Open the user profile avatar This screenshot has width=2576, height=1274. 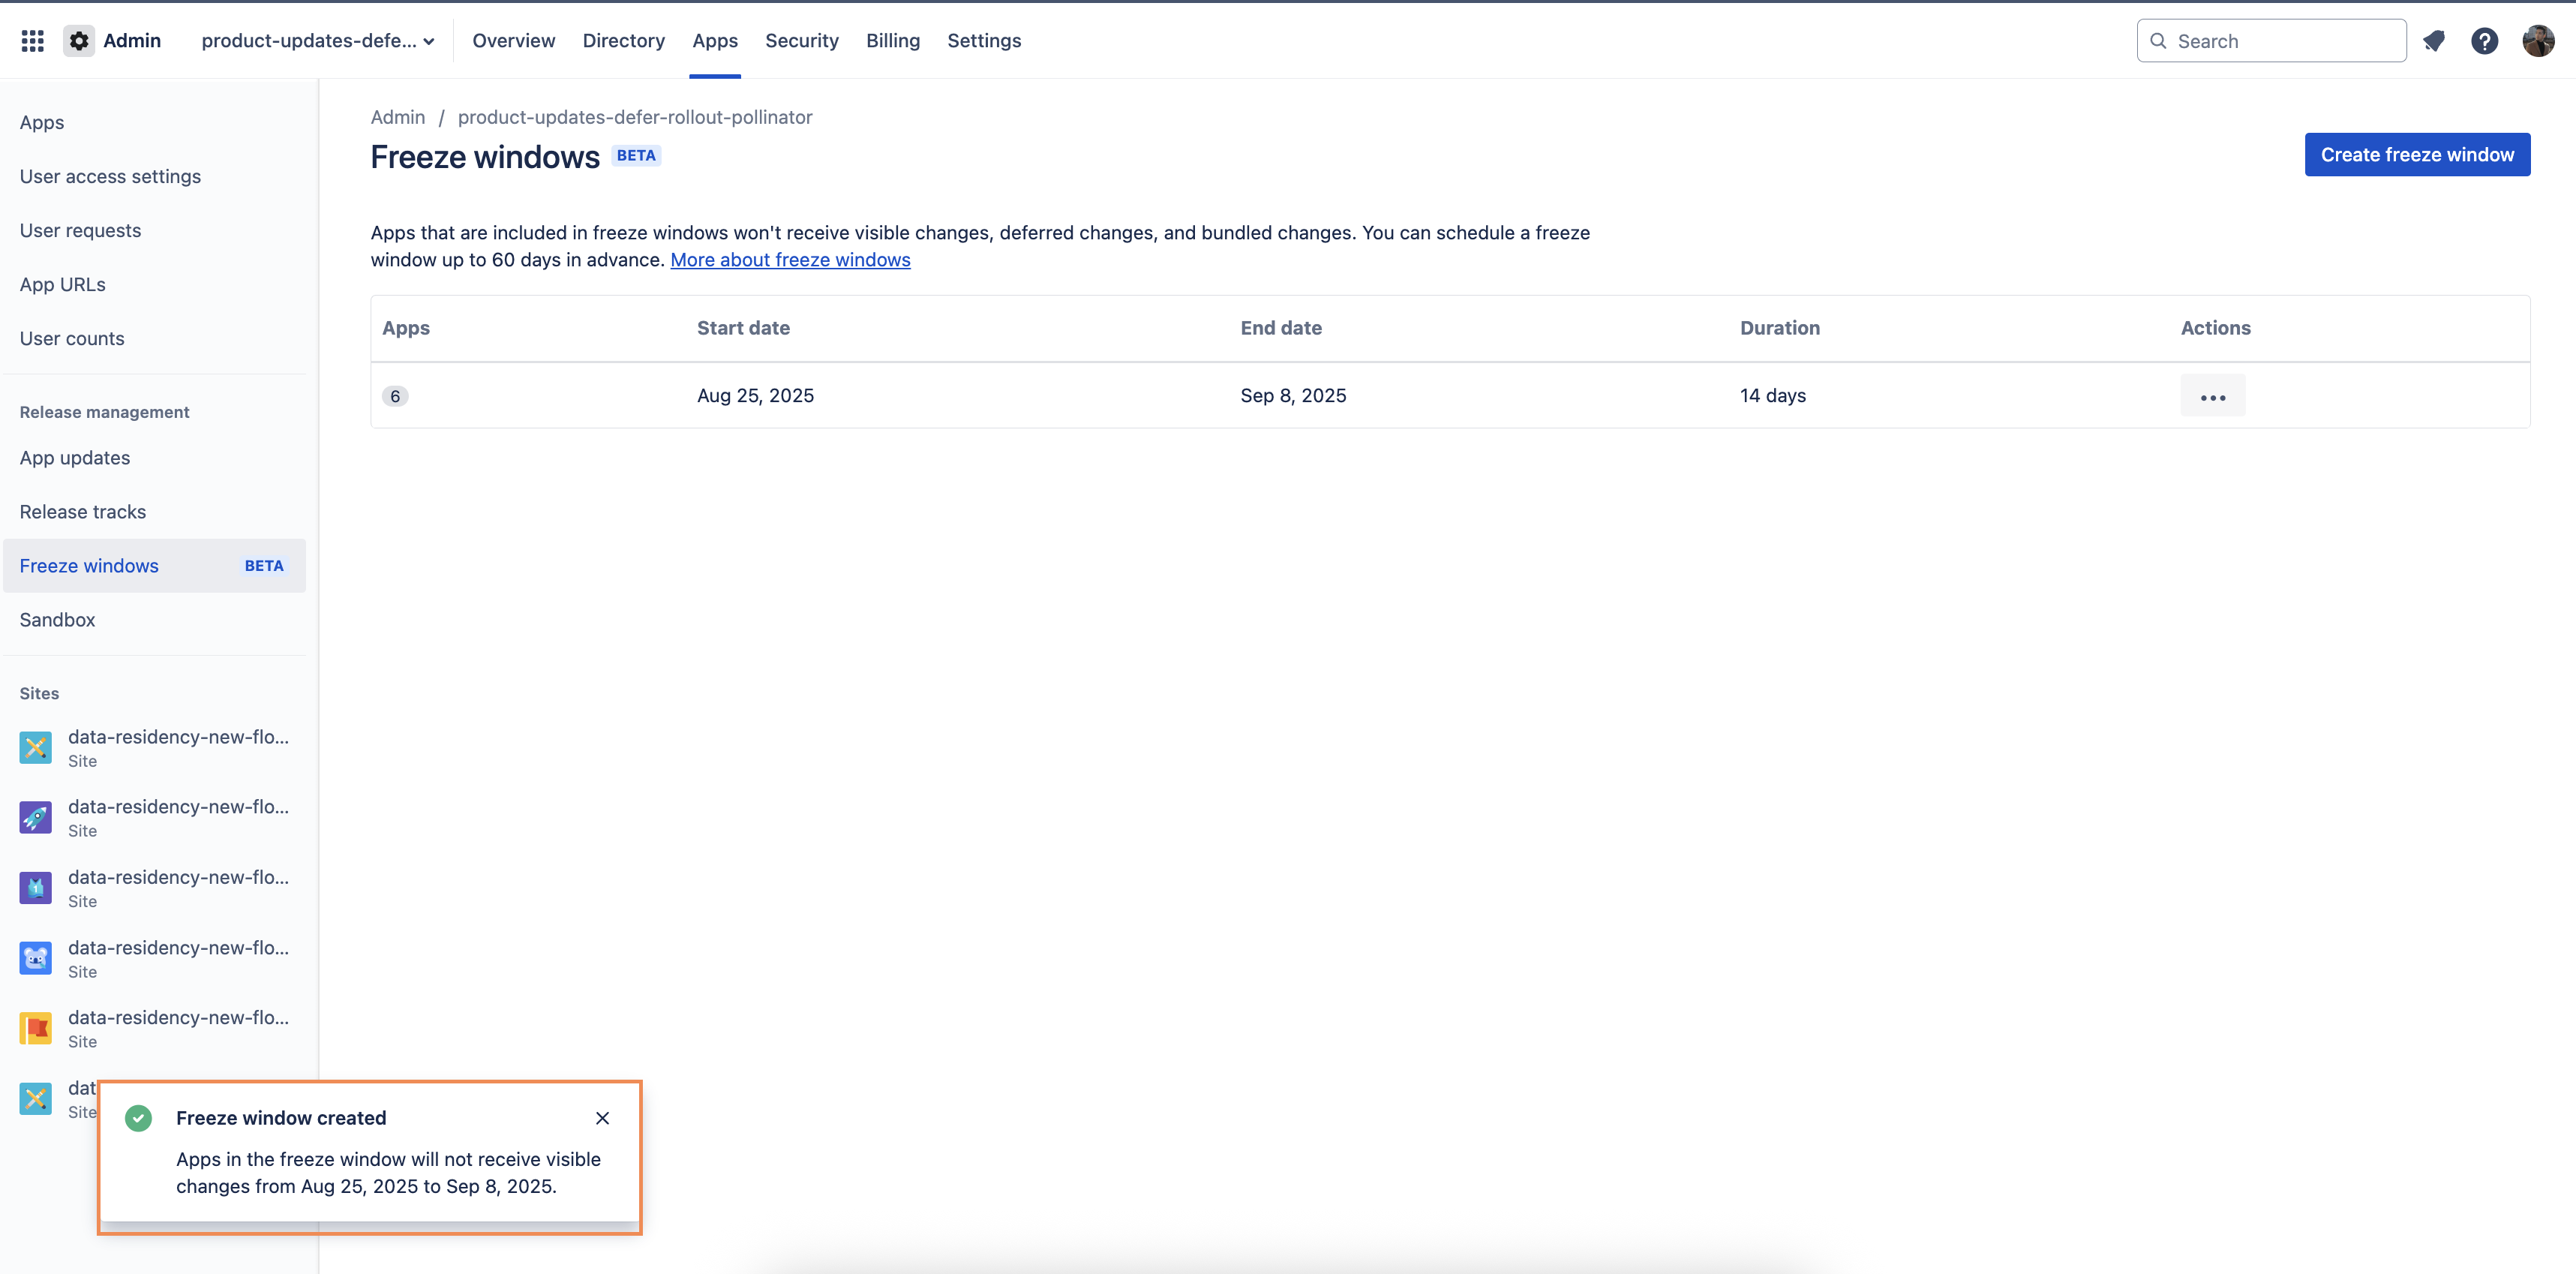(2538, 41)
